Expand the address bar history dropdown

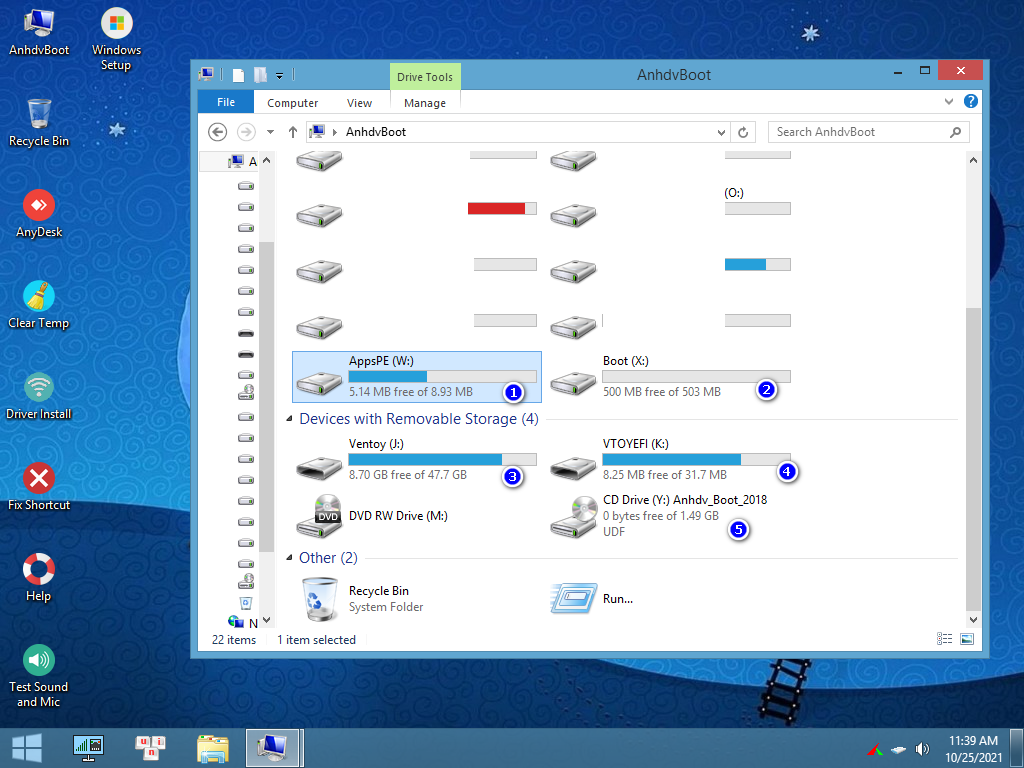pyautogui.click(x=721, y=132)
